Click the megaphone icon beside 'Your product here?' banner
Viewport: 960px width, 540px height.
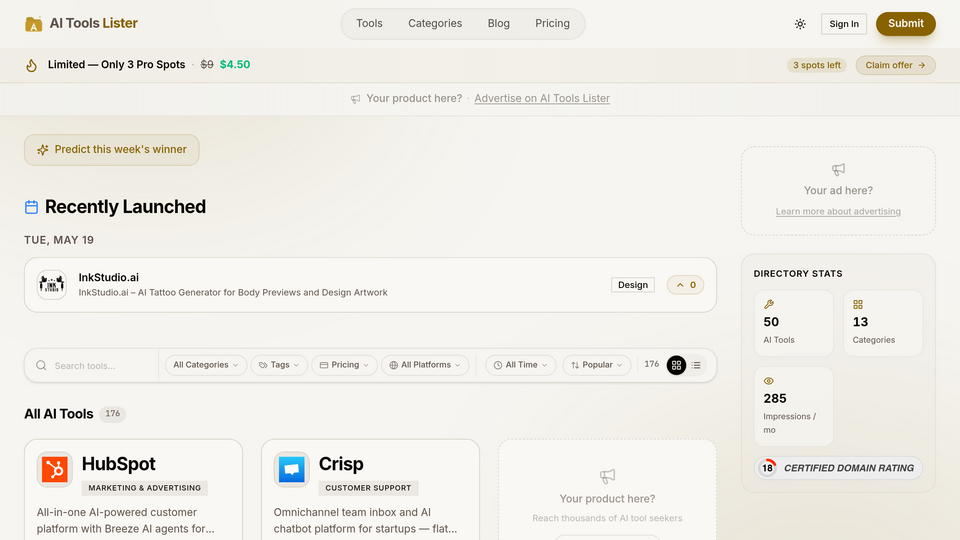tap(355, 99)
